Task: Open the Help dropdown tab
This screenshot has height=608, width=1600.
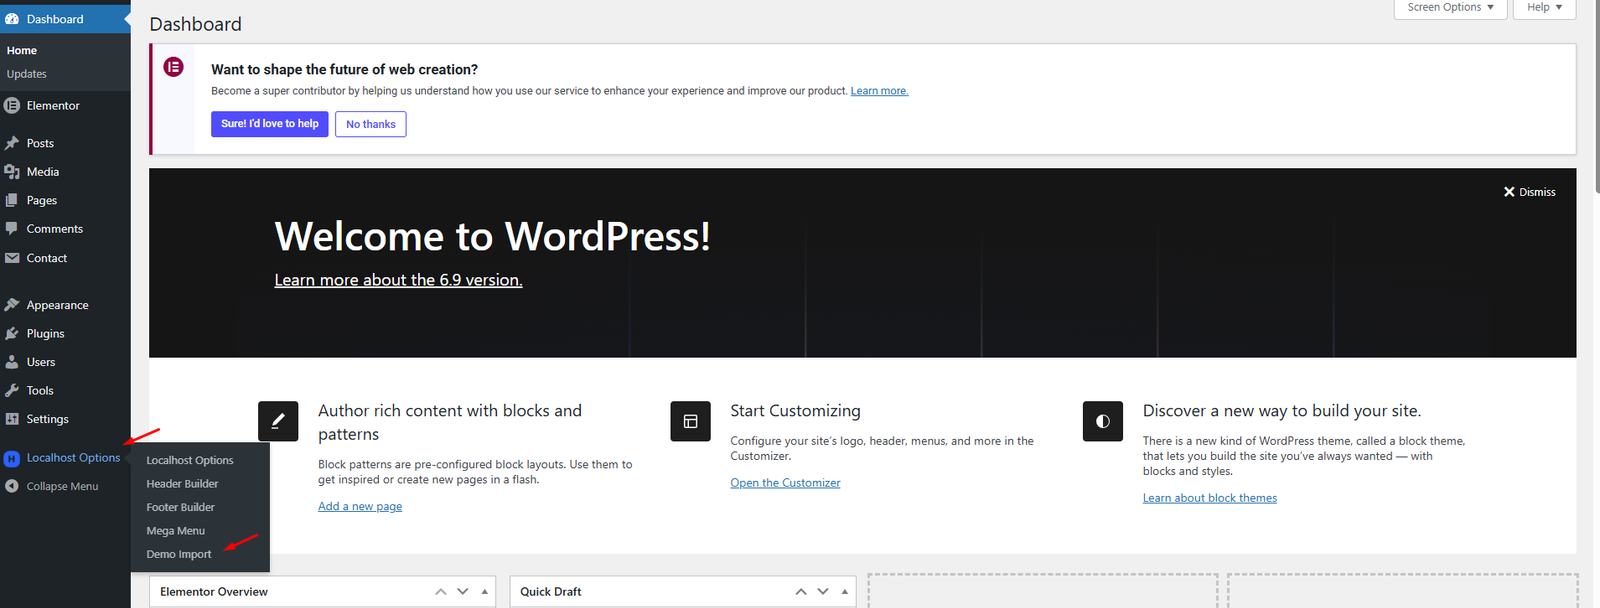Action: 1544,8
